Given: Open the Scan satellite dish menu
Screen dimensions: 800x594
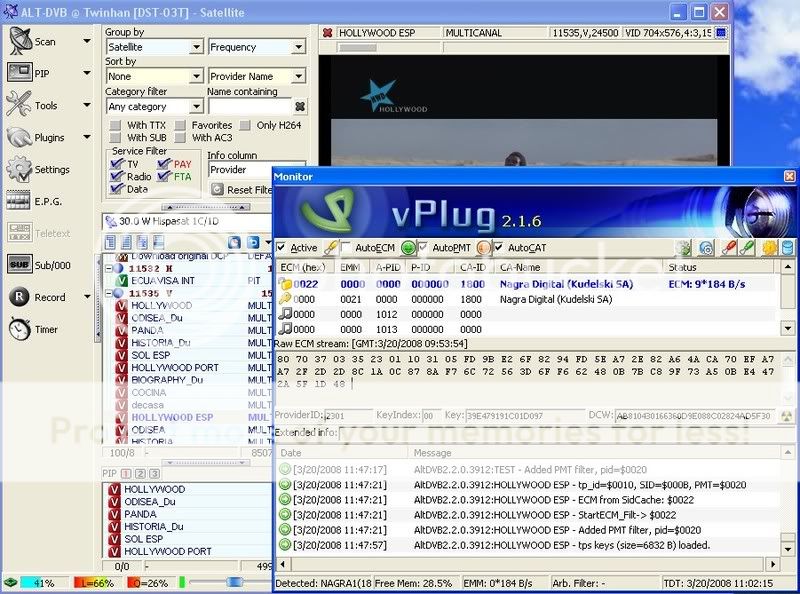Looking at the screenshot, I should pos(20,41).
